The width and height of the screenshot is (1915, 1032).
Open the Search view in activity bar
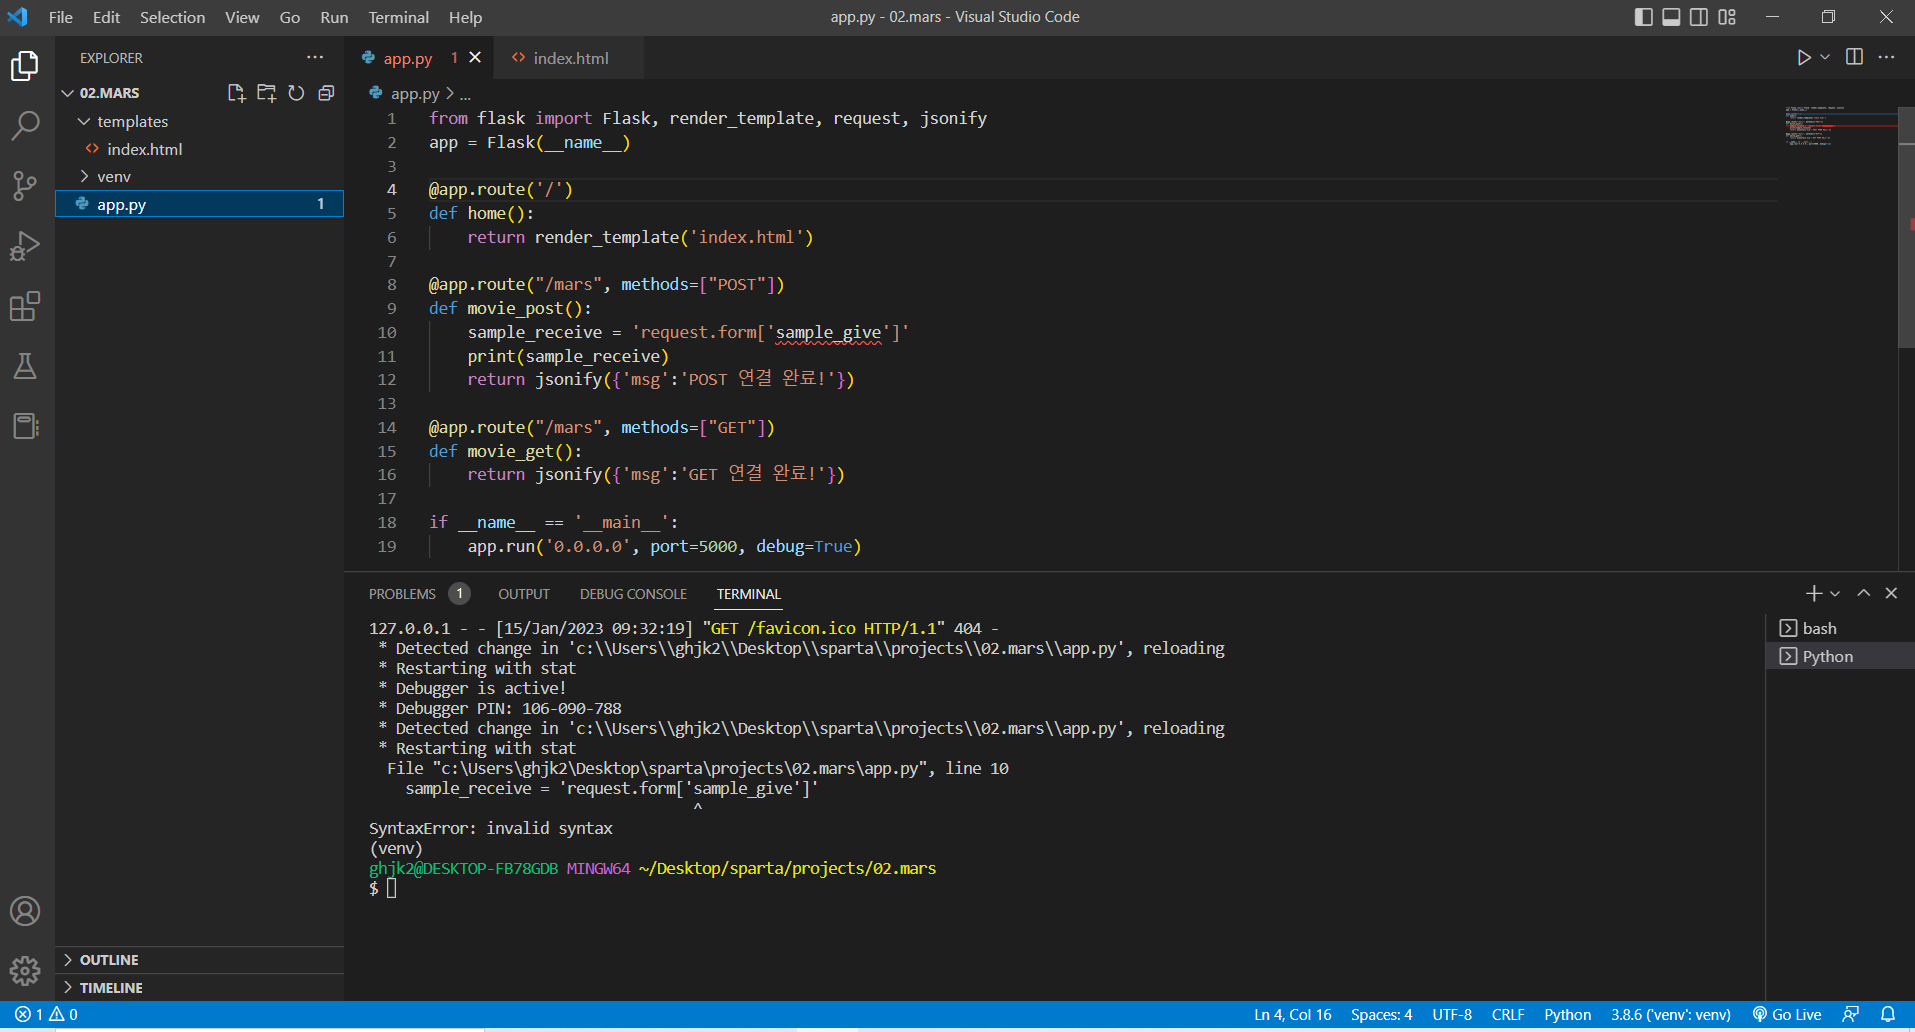pyautogui.click(x=25, y=126)
